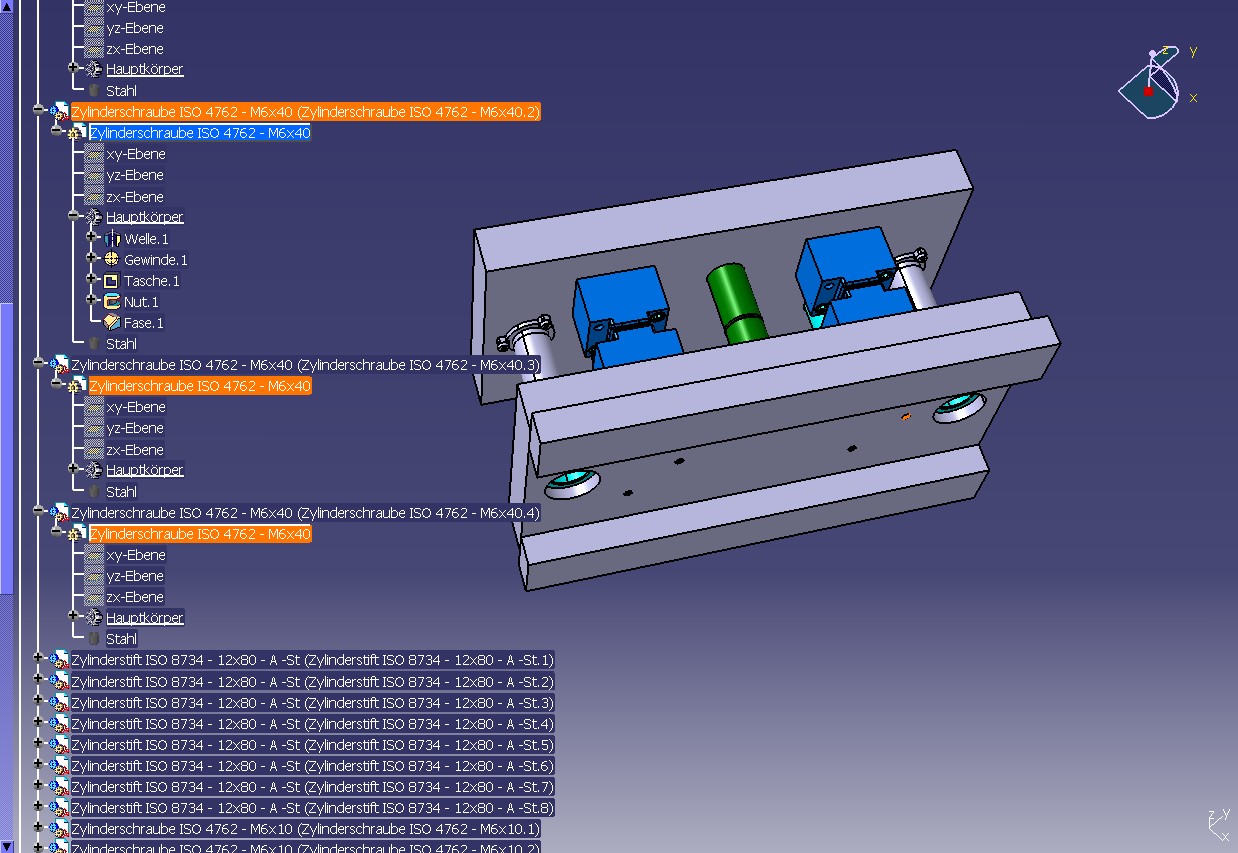Click tree scrollbar up arrow
This screenshot has height=853, width=1238.
coord(7,6)
